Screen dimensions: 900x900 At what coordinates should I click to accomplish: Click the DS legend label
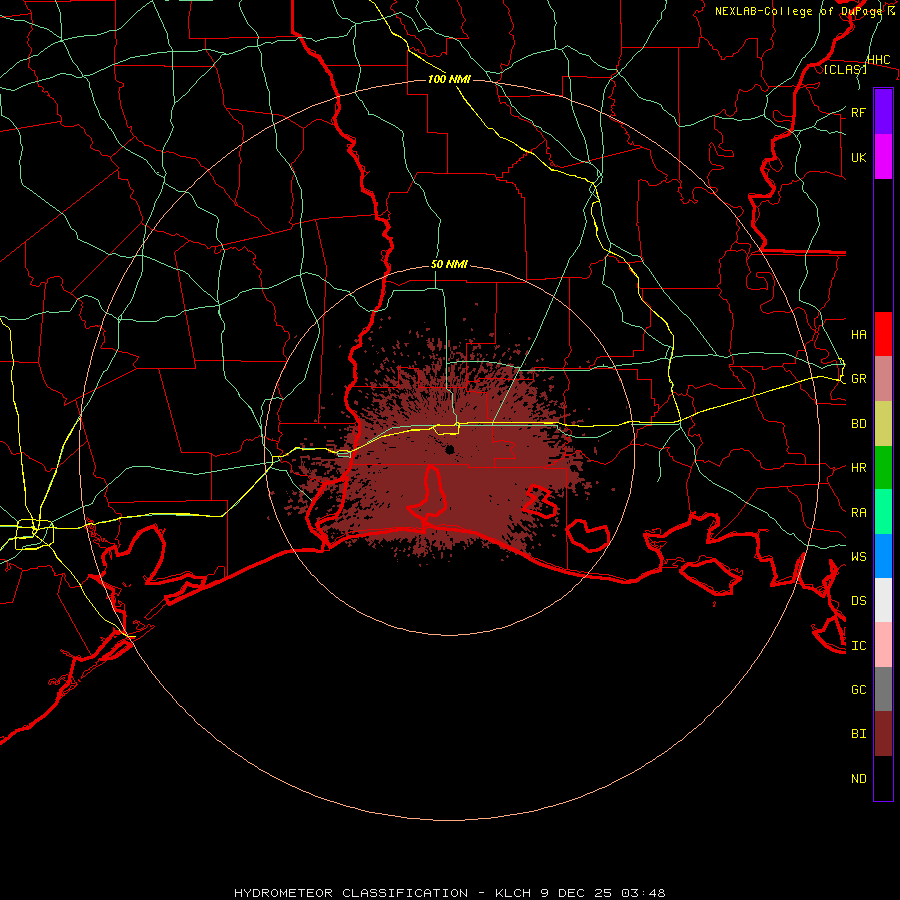[858, 600]
